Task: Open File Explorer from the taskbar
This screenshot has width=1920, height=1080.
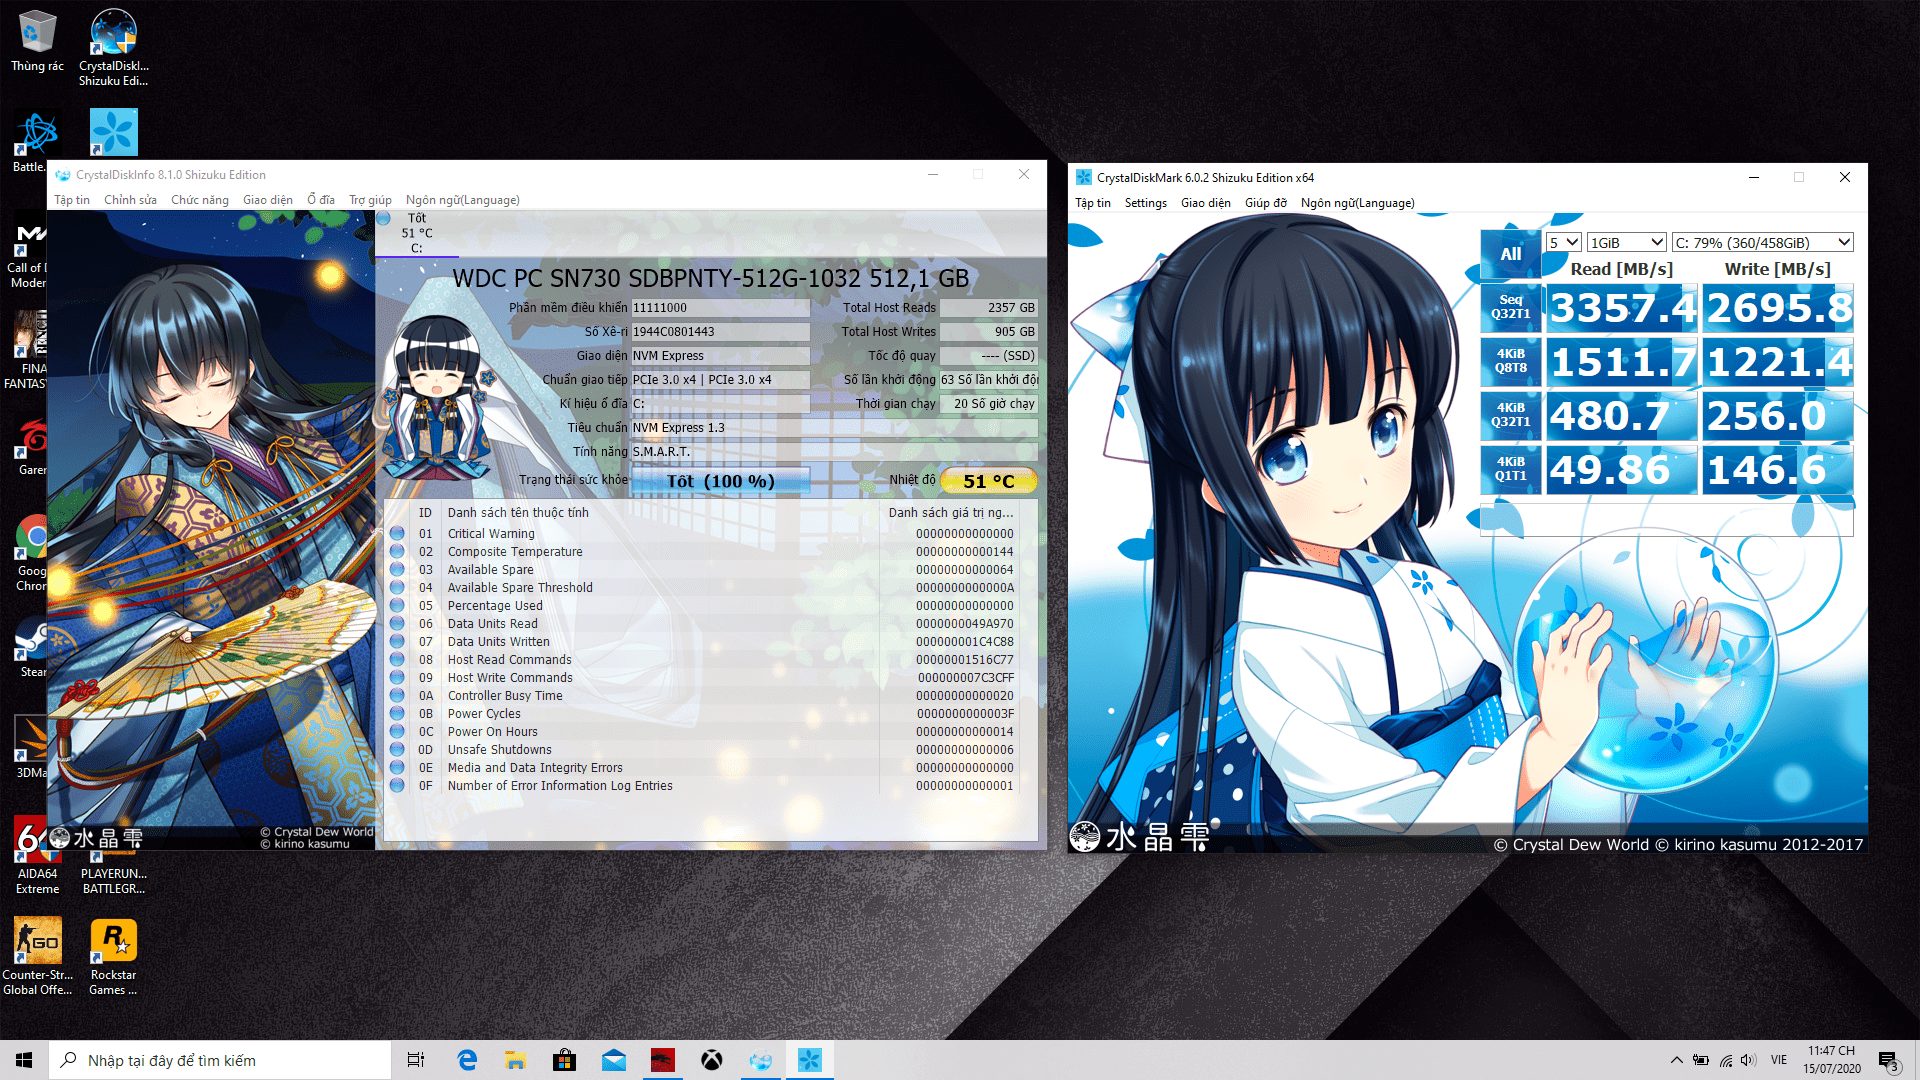Action: (x=516, y=1060)
